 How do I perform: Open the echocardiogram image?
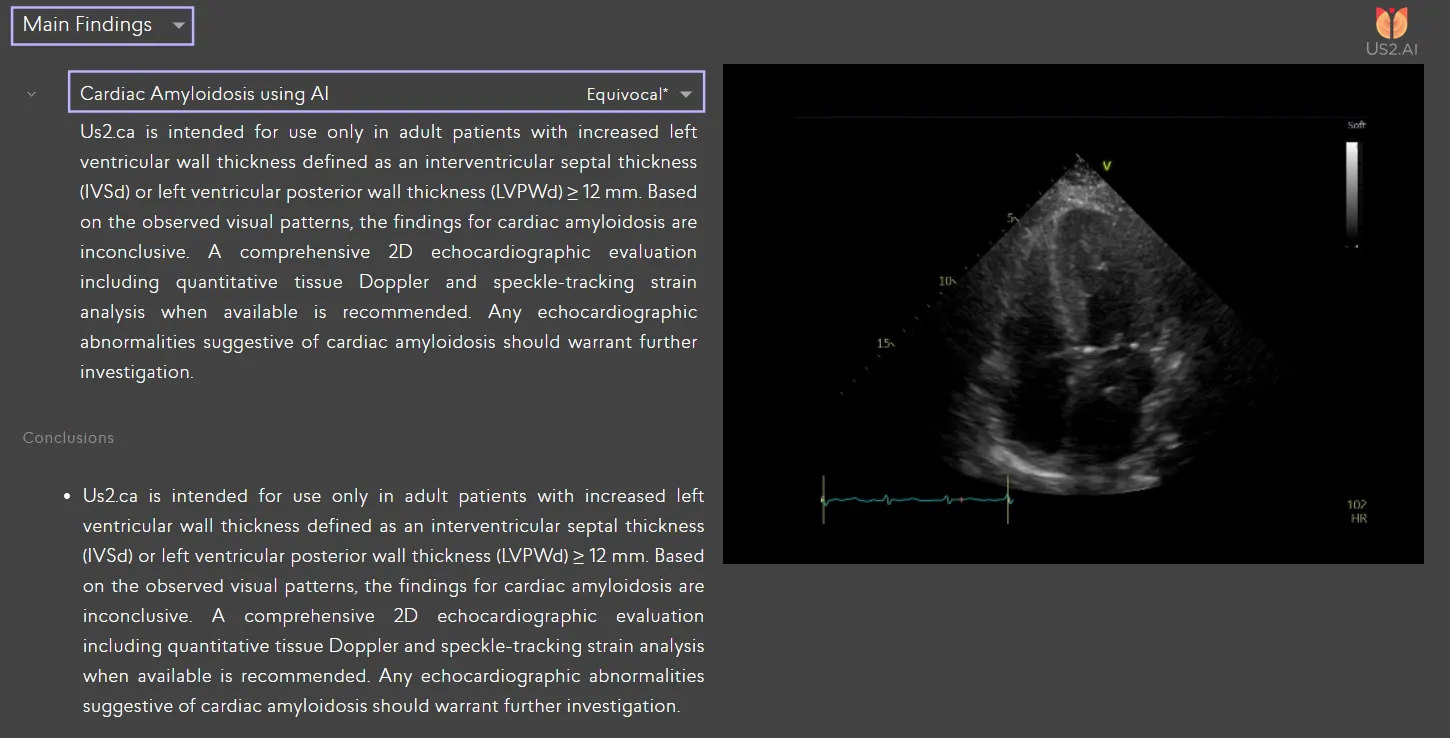coord(1073,314)
